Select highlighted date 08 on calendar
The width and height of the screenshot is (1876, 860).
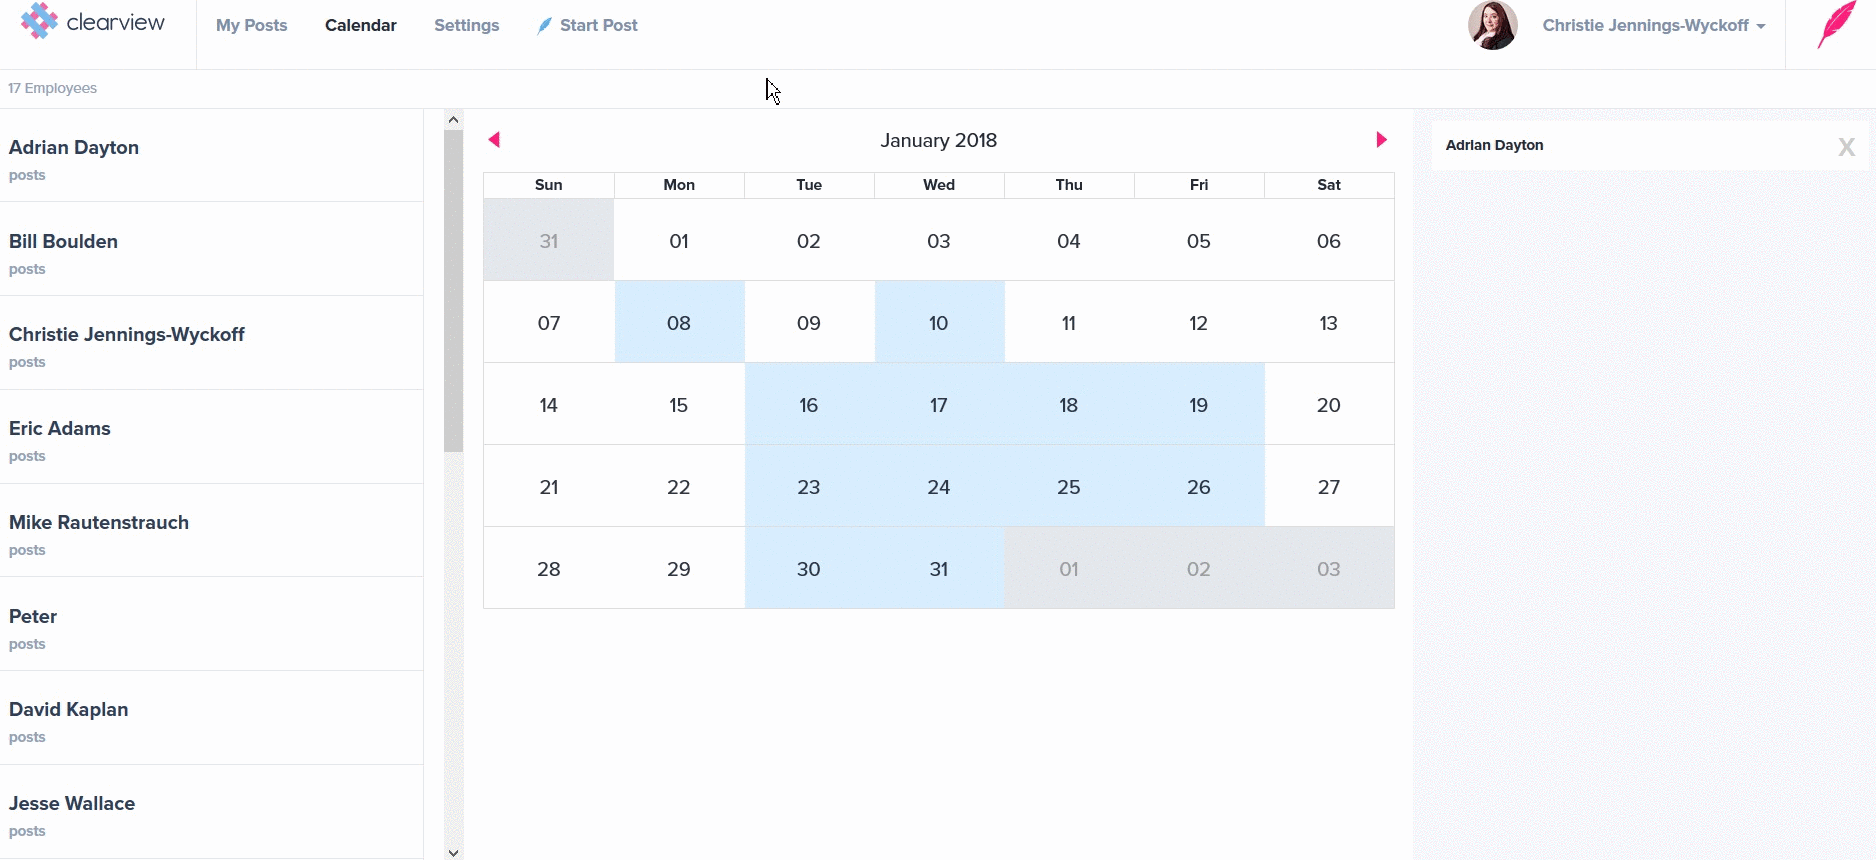tap(679, 323)
